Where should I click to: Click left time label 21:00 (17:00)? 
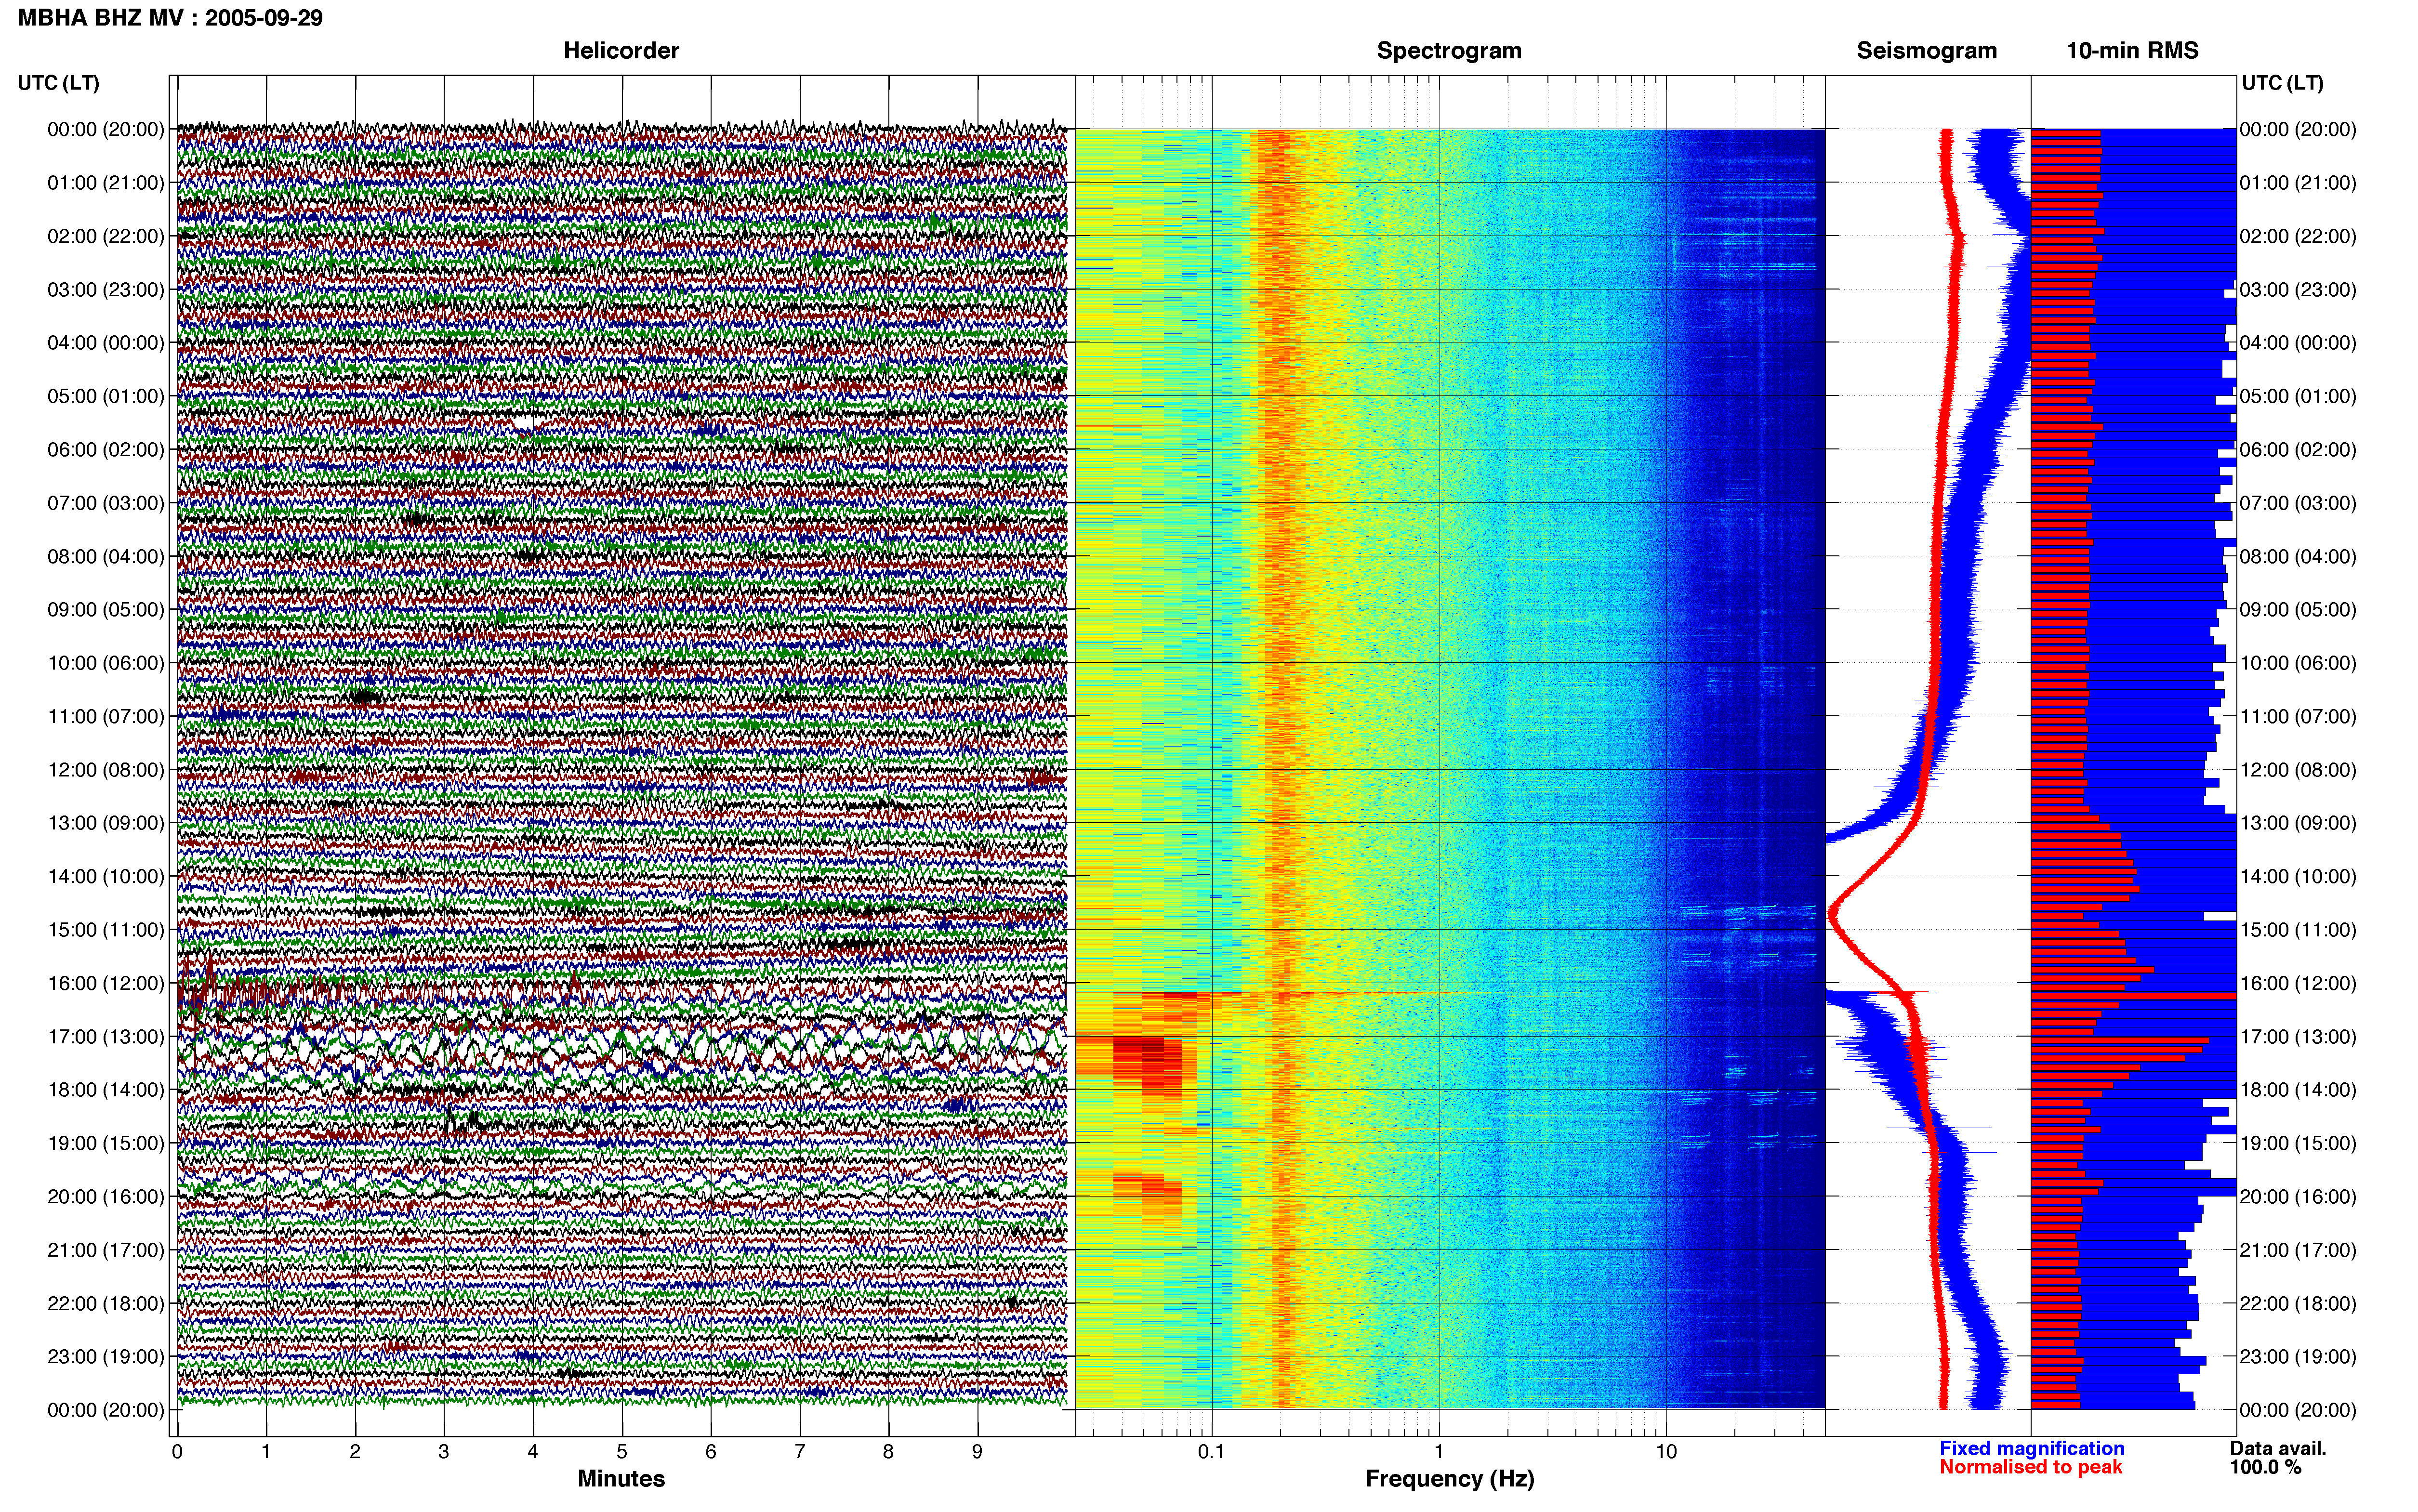(x=106, y=1250)
